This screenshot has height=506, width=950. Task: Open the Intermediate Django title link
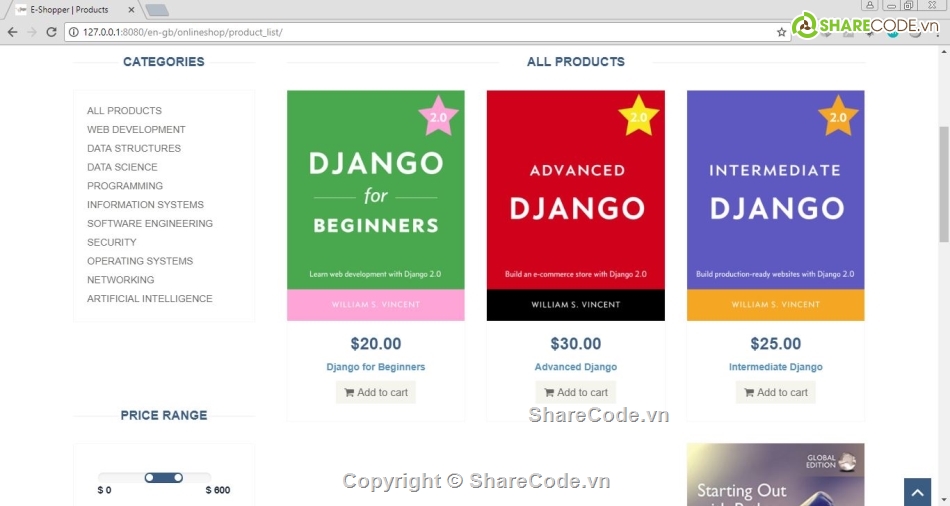[x=776, y=367]
